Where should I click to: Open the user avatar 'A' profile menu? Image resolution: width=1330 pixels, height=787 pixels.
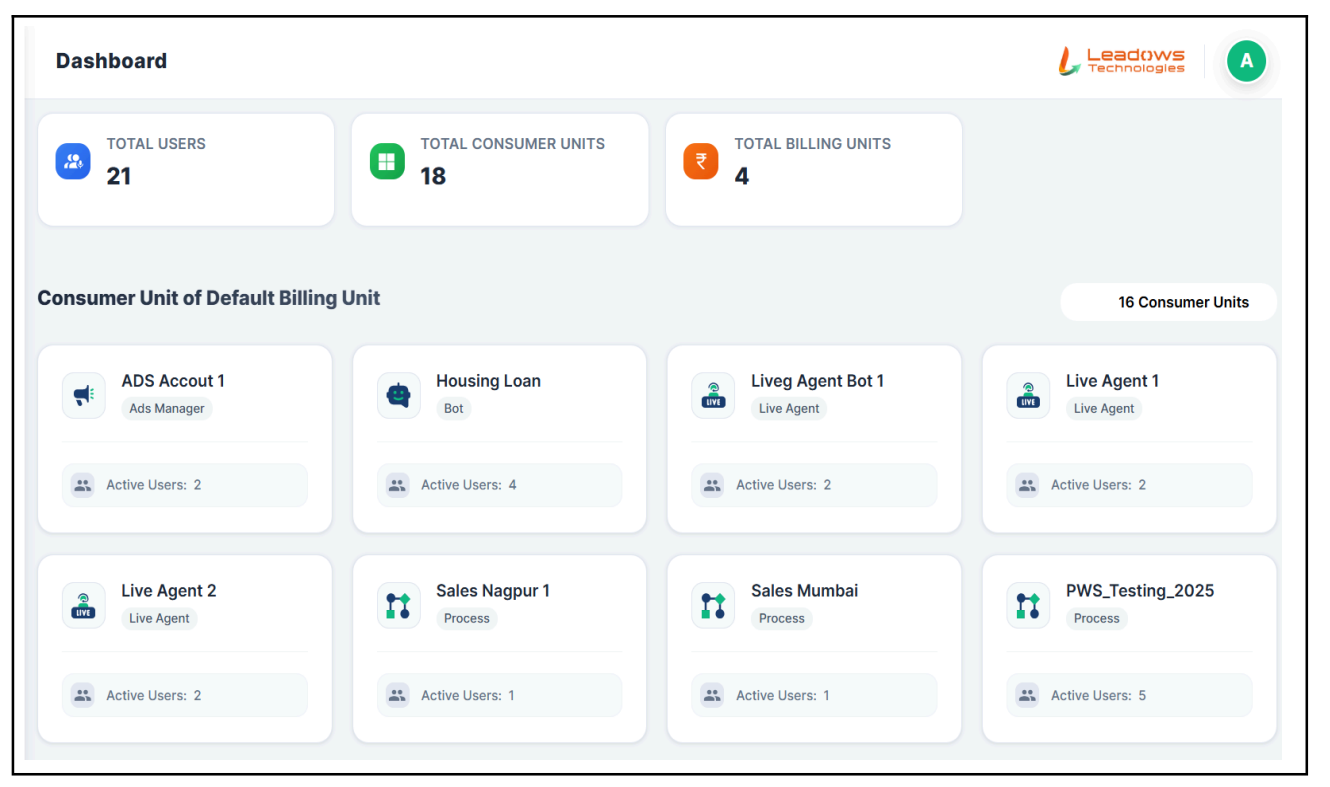tap(1246, 61)
